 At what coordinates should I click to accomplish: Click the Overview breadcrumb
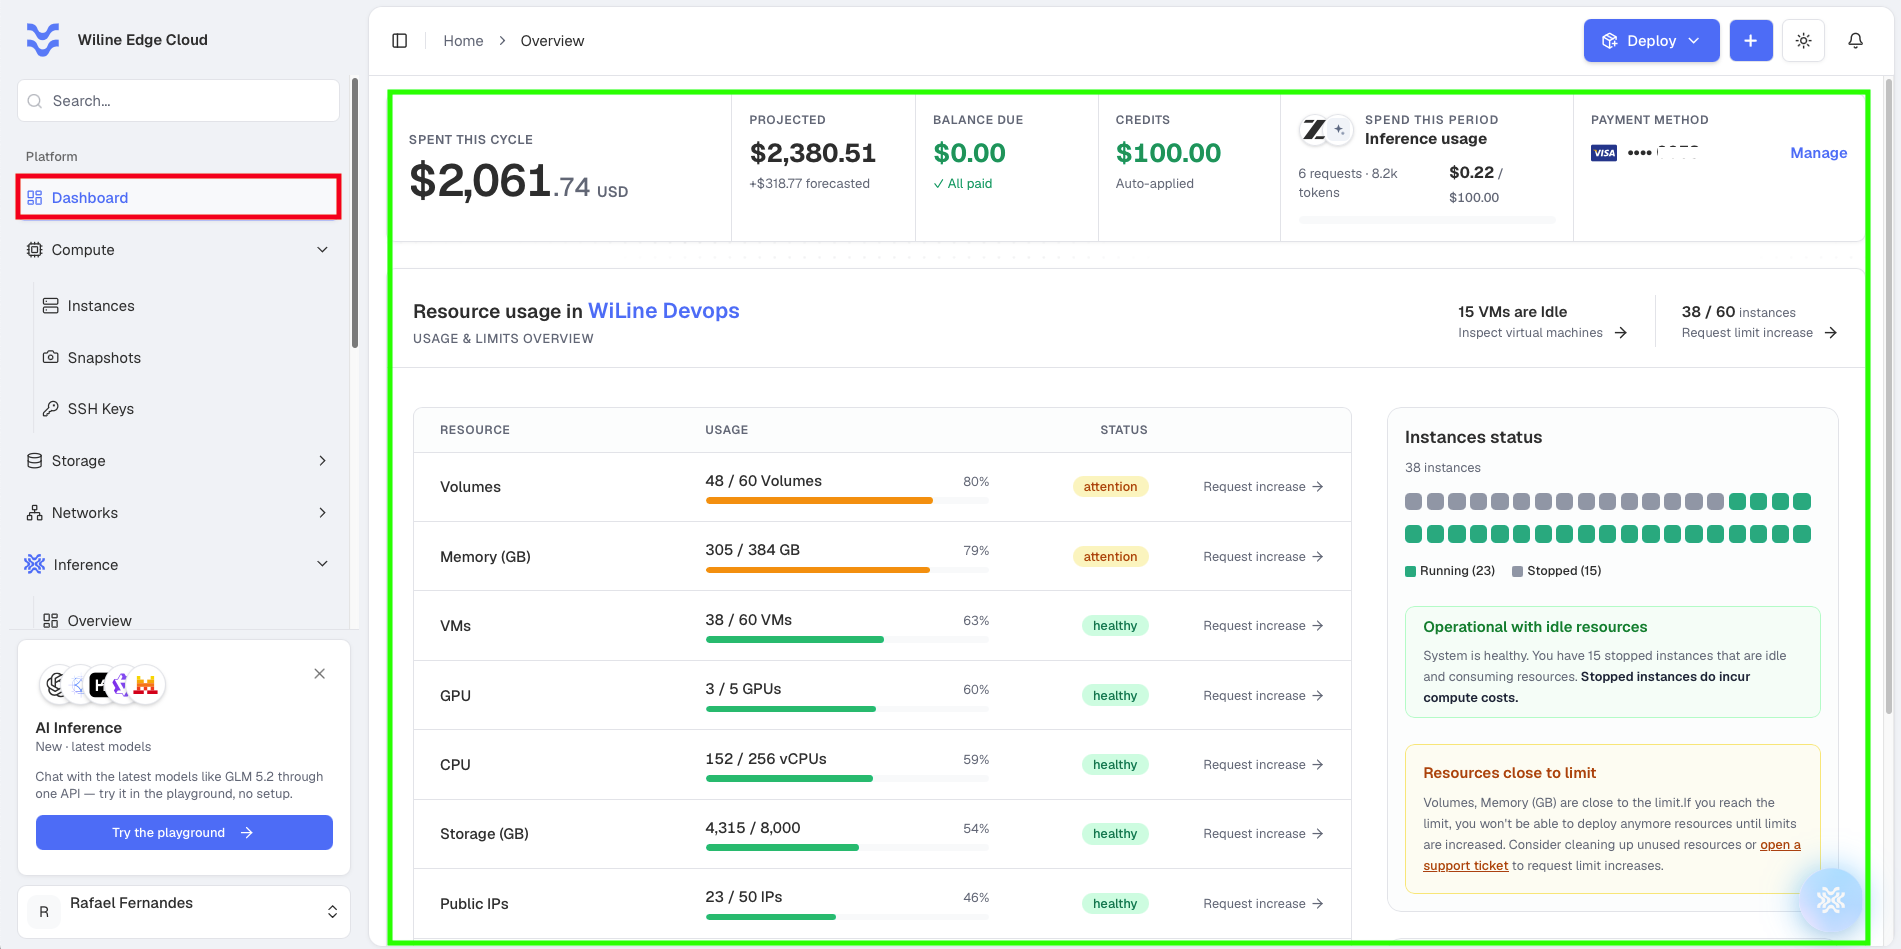[552, 41]
